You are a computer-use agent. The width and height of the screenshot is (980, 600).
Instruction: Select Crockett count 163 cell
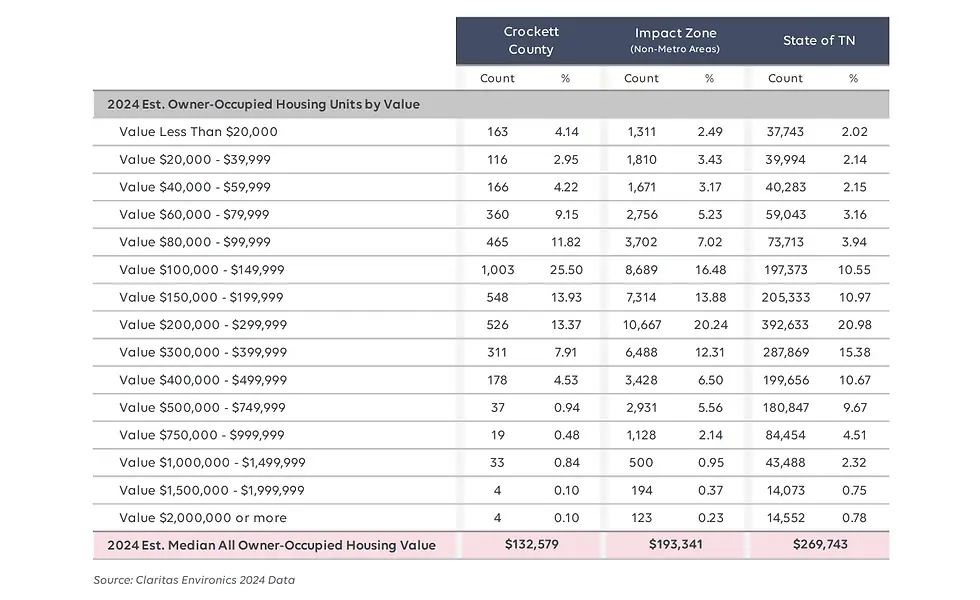pyautogui.click(x=498, y=132)
